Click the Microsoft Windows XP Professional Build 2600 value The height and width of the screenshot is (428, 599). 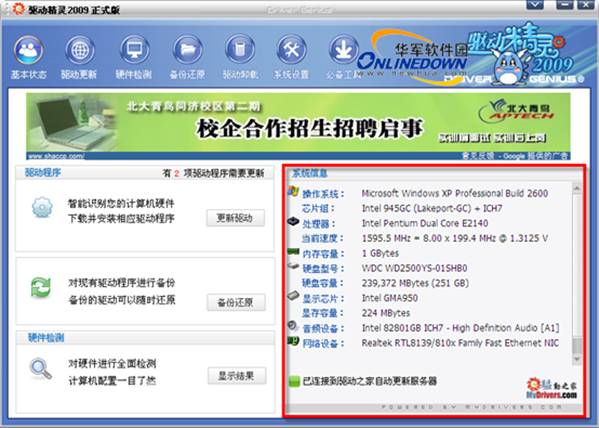click(x=455, y=193)
